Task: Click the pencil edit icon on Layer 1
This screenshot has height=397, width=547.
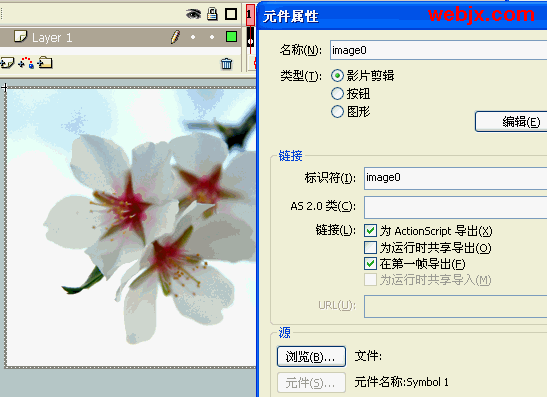Action: (x=175, y=37)
